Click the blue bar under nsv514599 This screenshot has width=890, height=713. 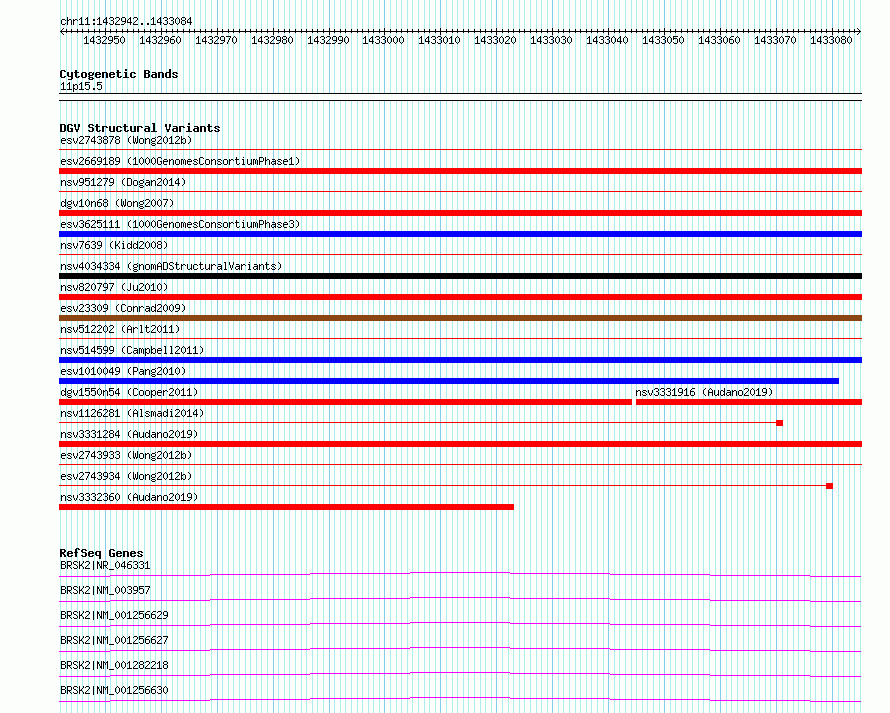pos(460,360)
